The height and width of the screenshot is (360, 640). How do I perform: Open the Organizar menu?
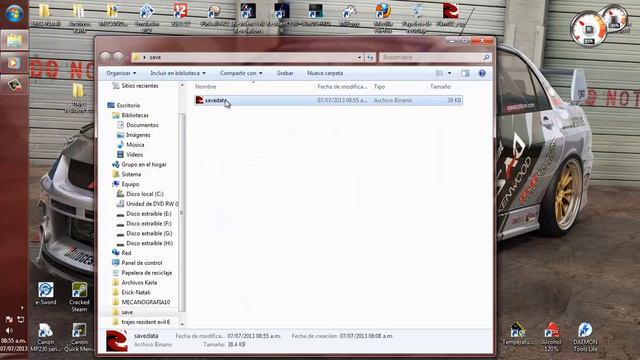pyautogui.click(x=121, y=73)
